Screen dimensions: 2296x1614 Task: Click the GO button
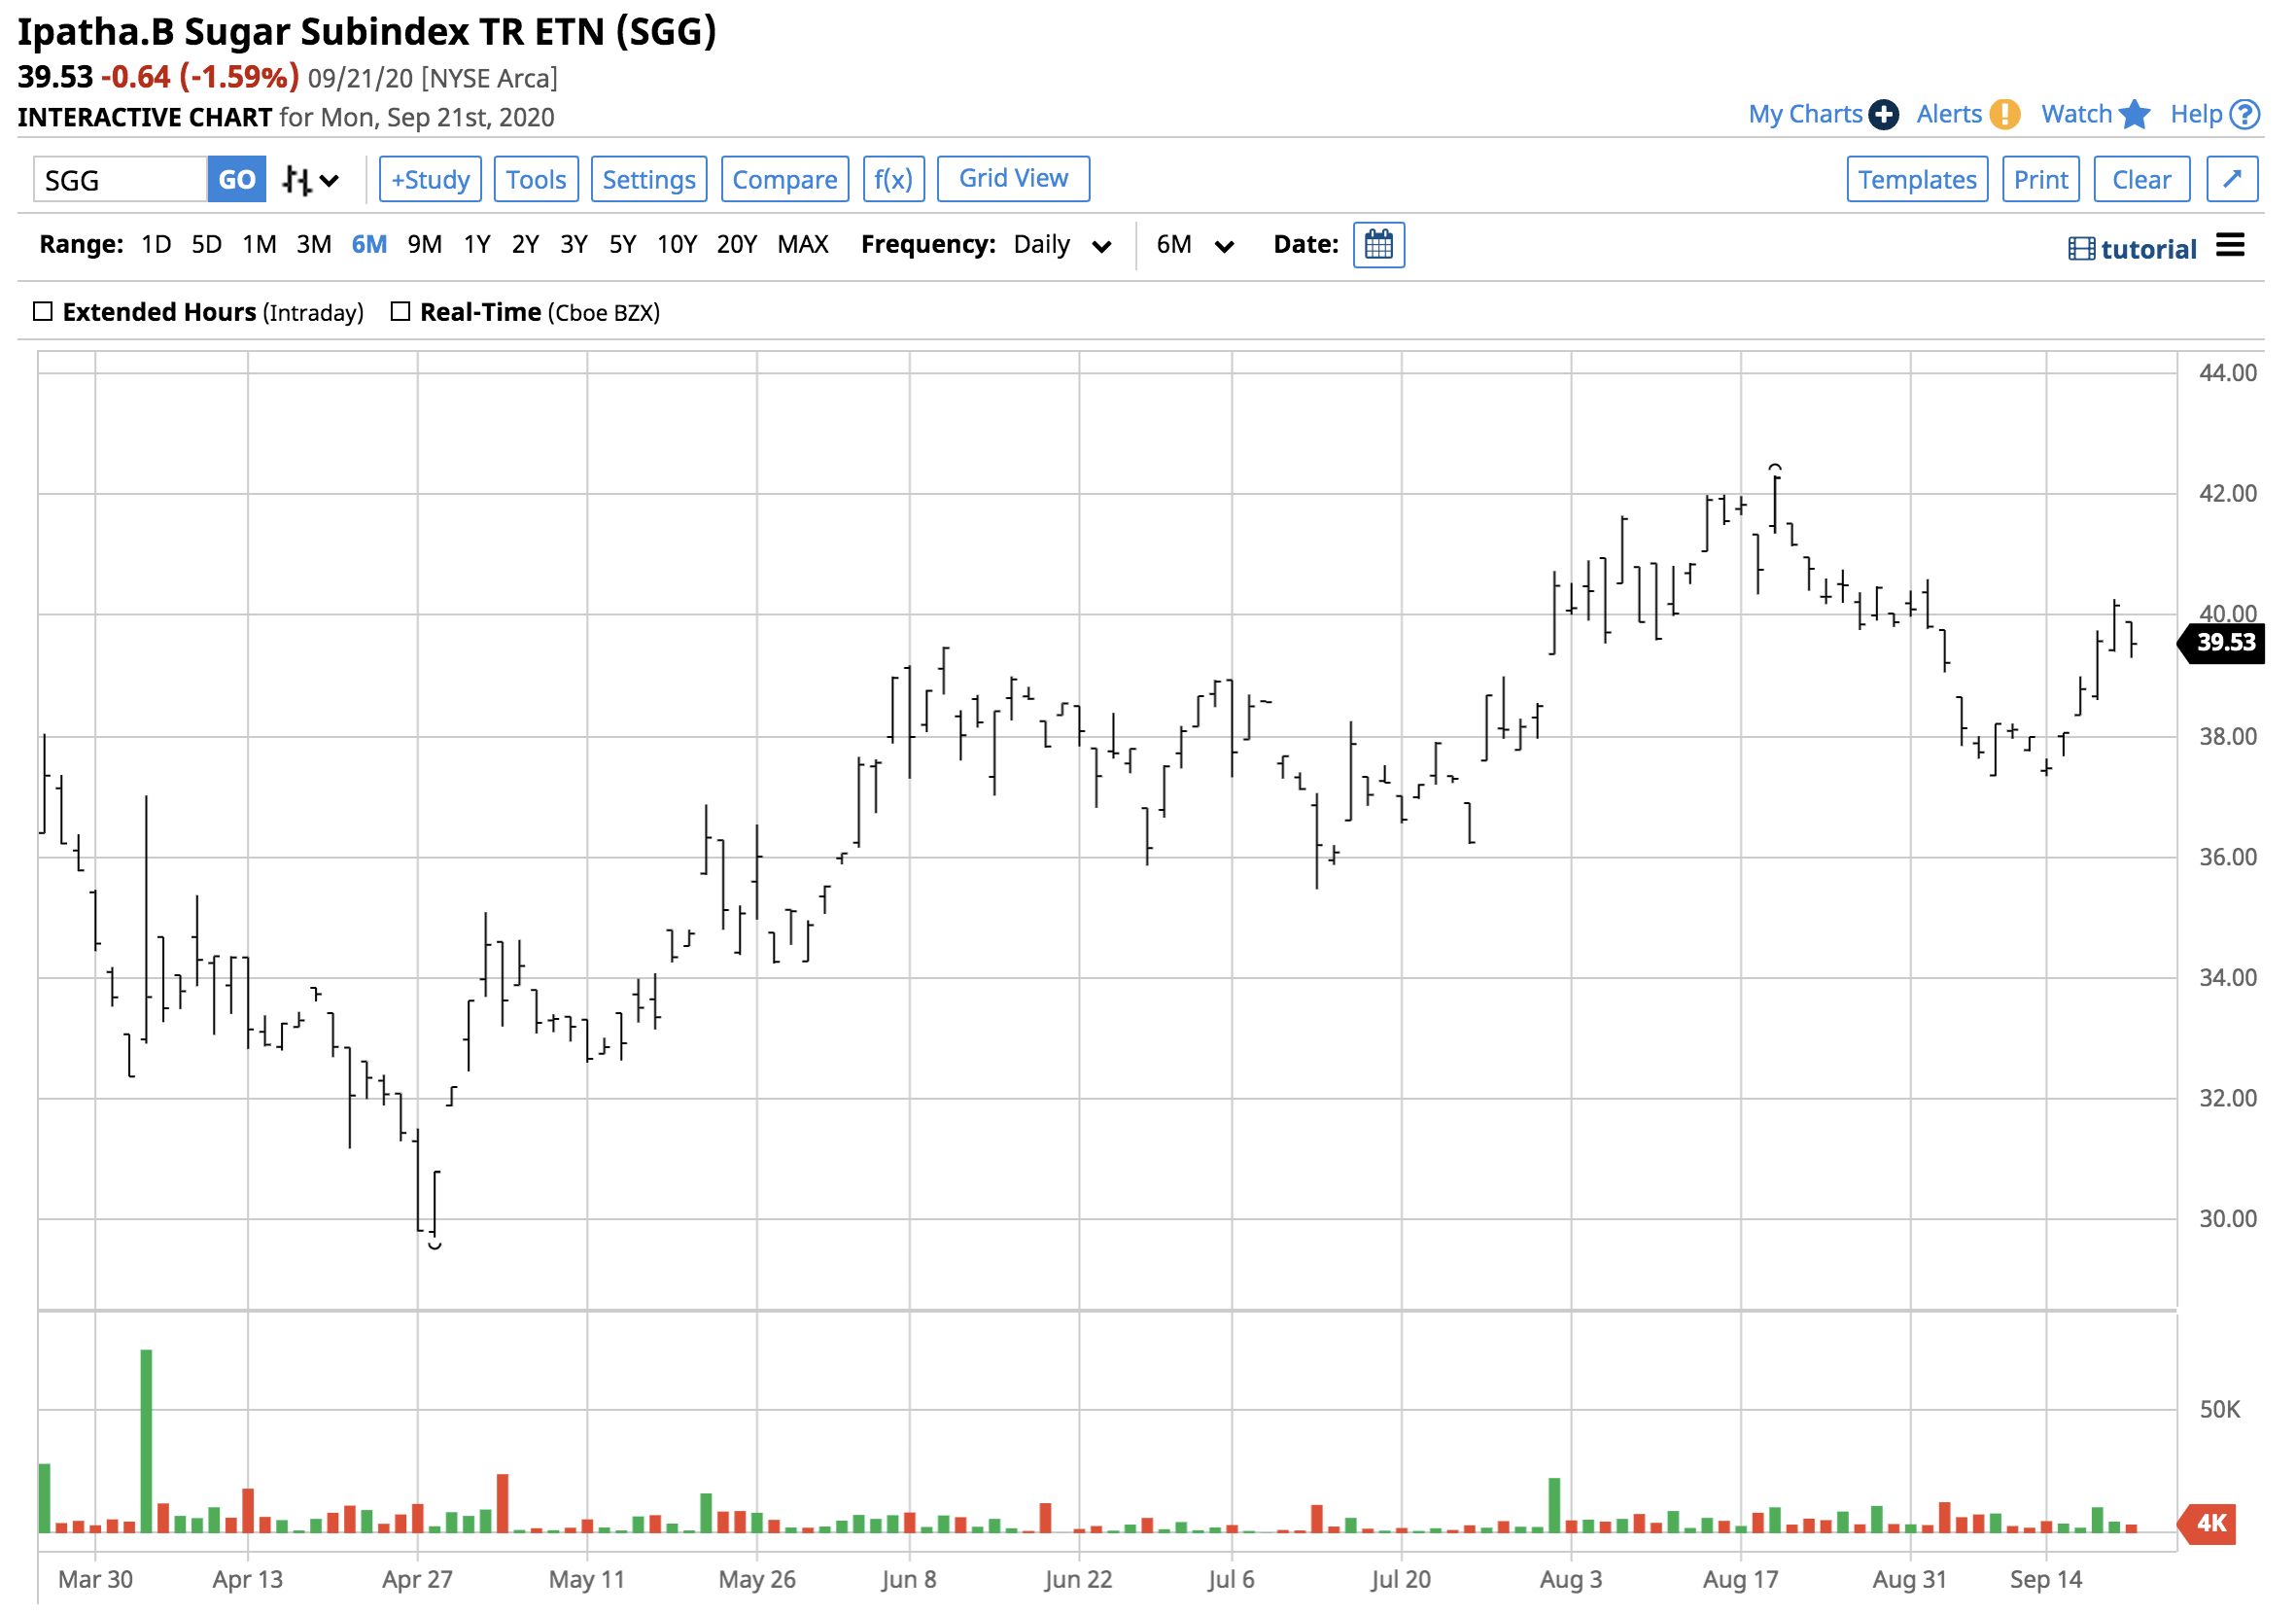[x=236, y=180]
